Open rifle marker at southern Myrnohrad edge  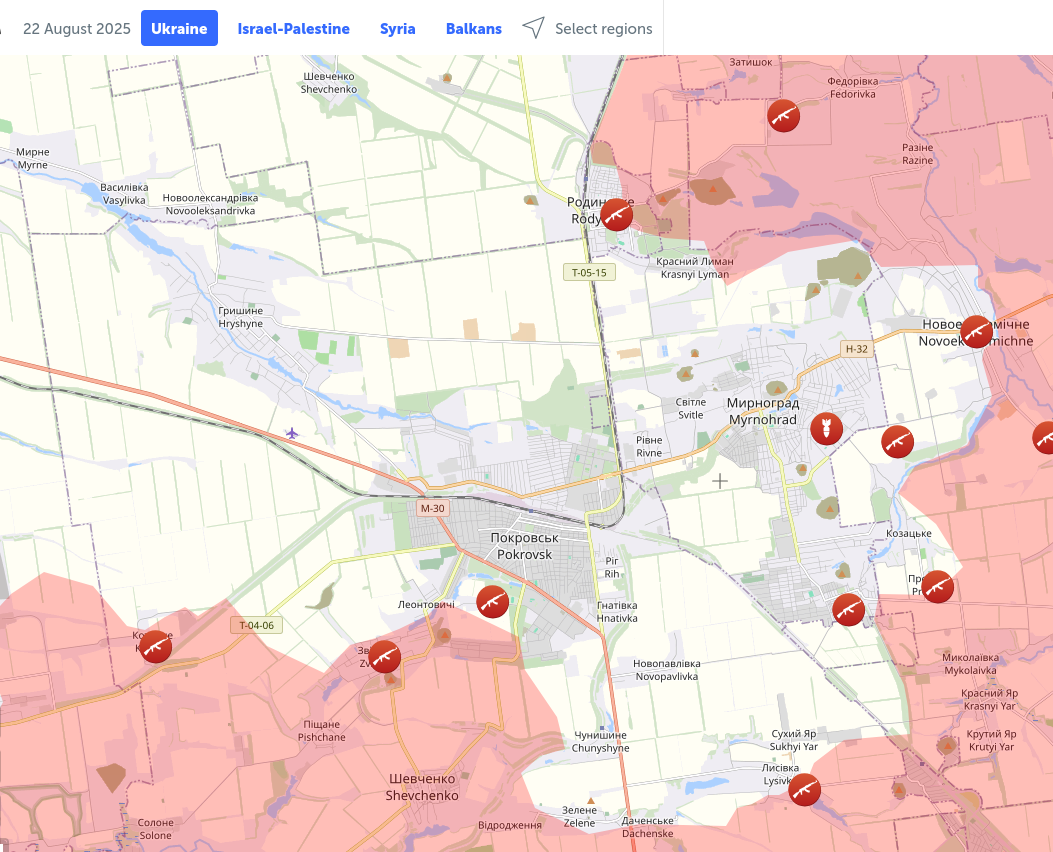click(x=849, y=609)
